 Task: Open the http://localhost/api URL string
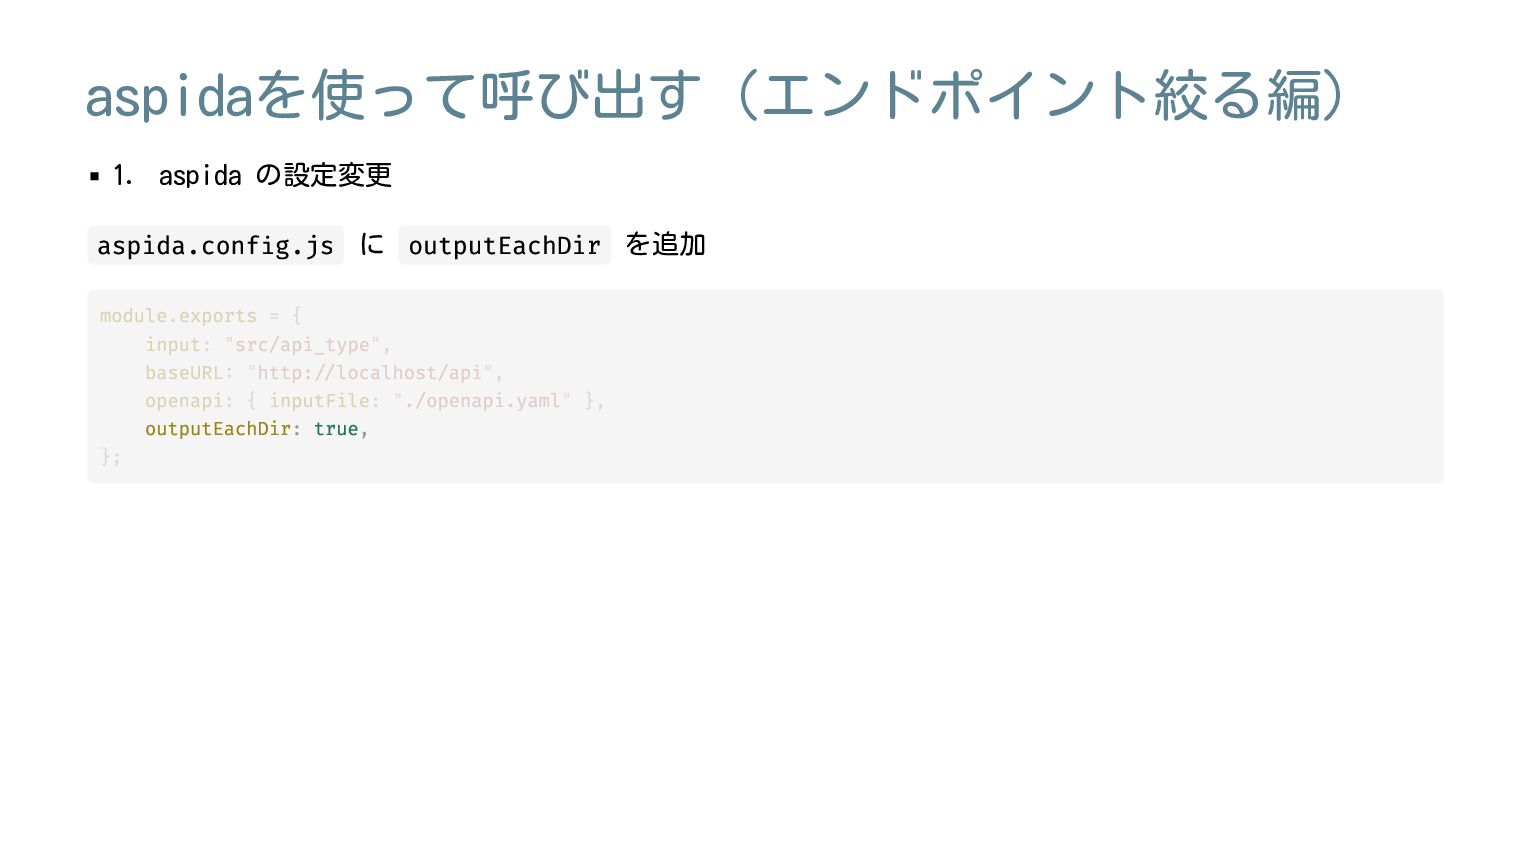pyautogui.click(x=370, y=373)
